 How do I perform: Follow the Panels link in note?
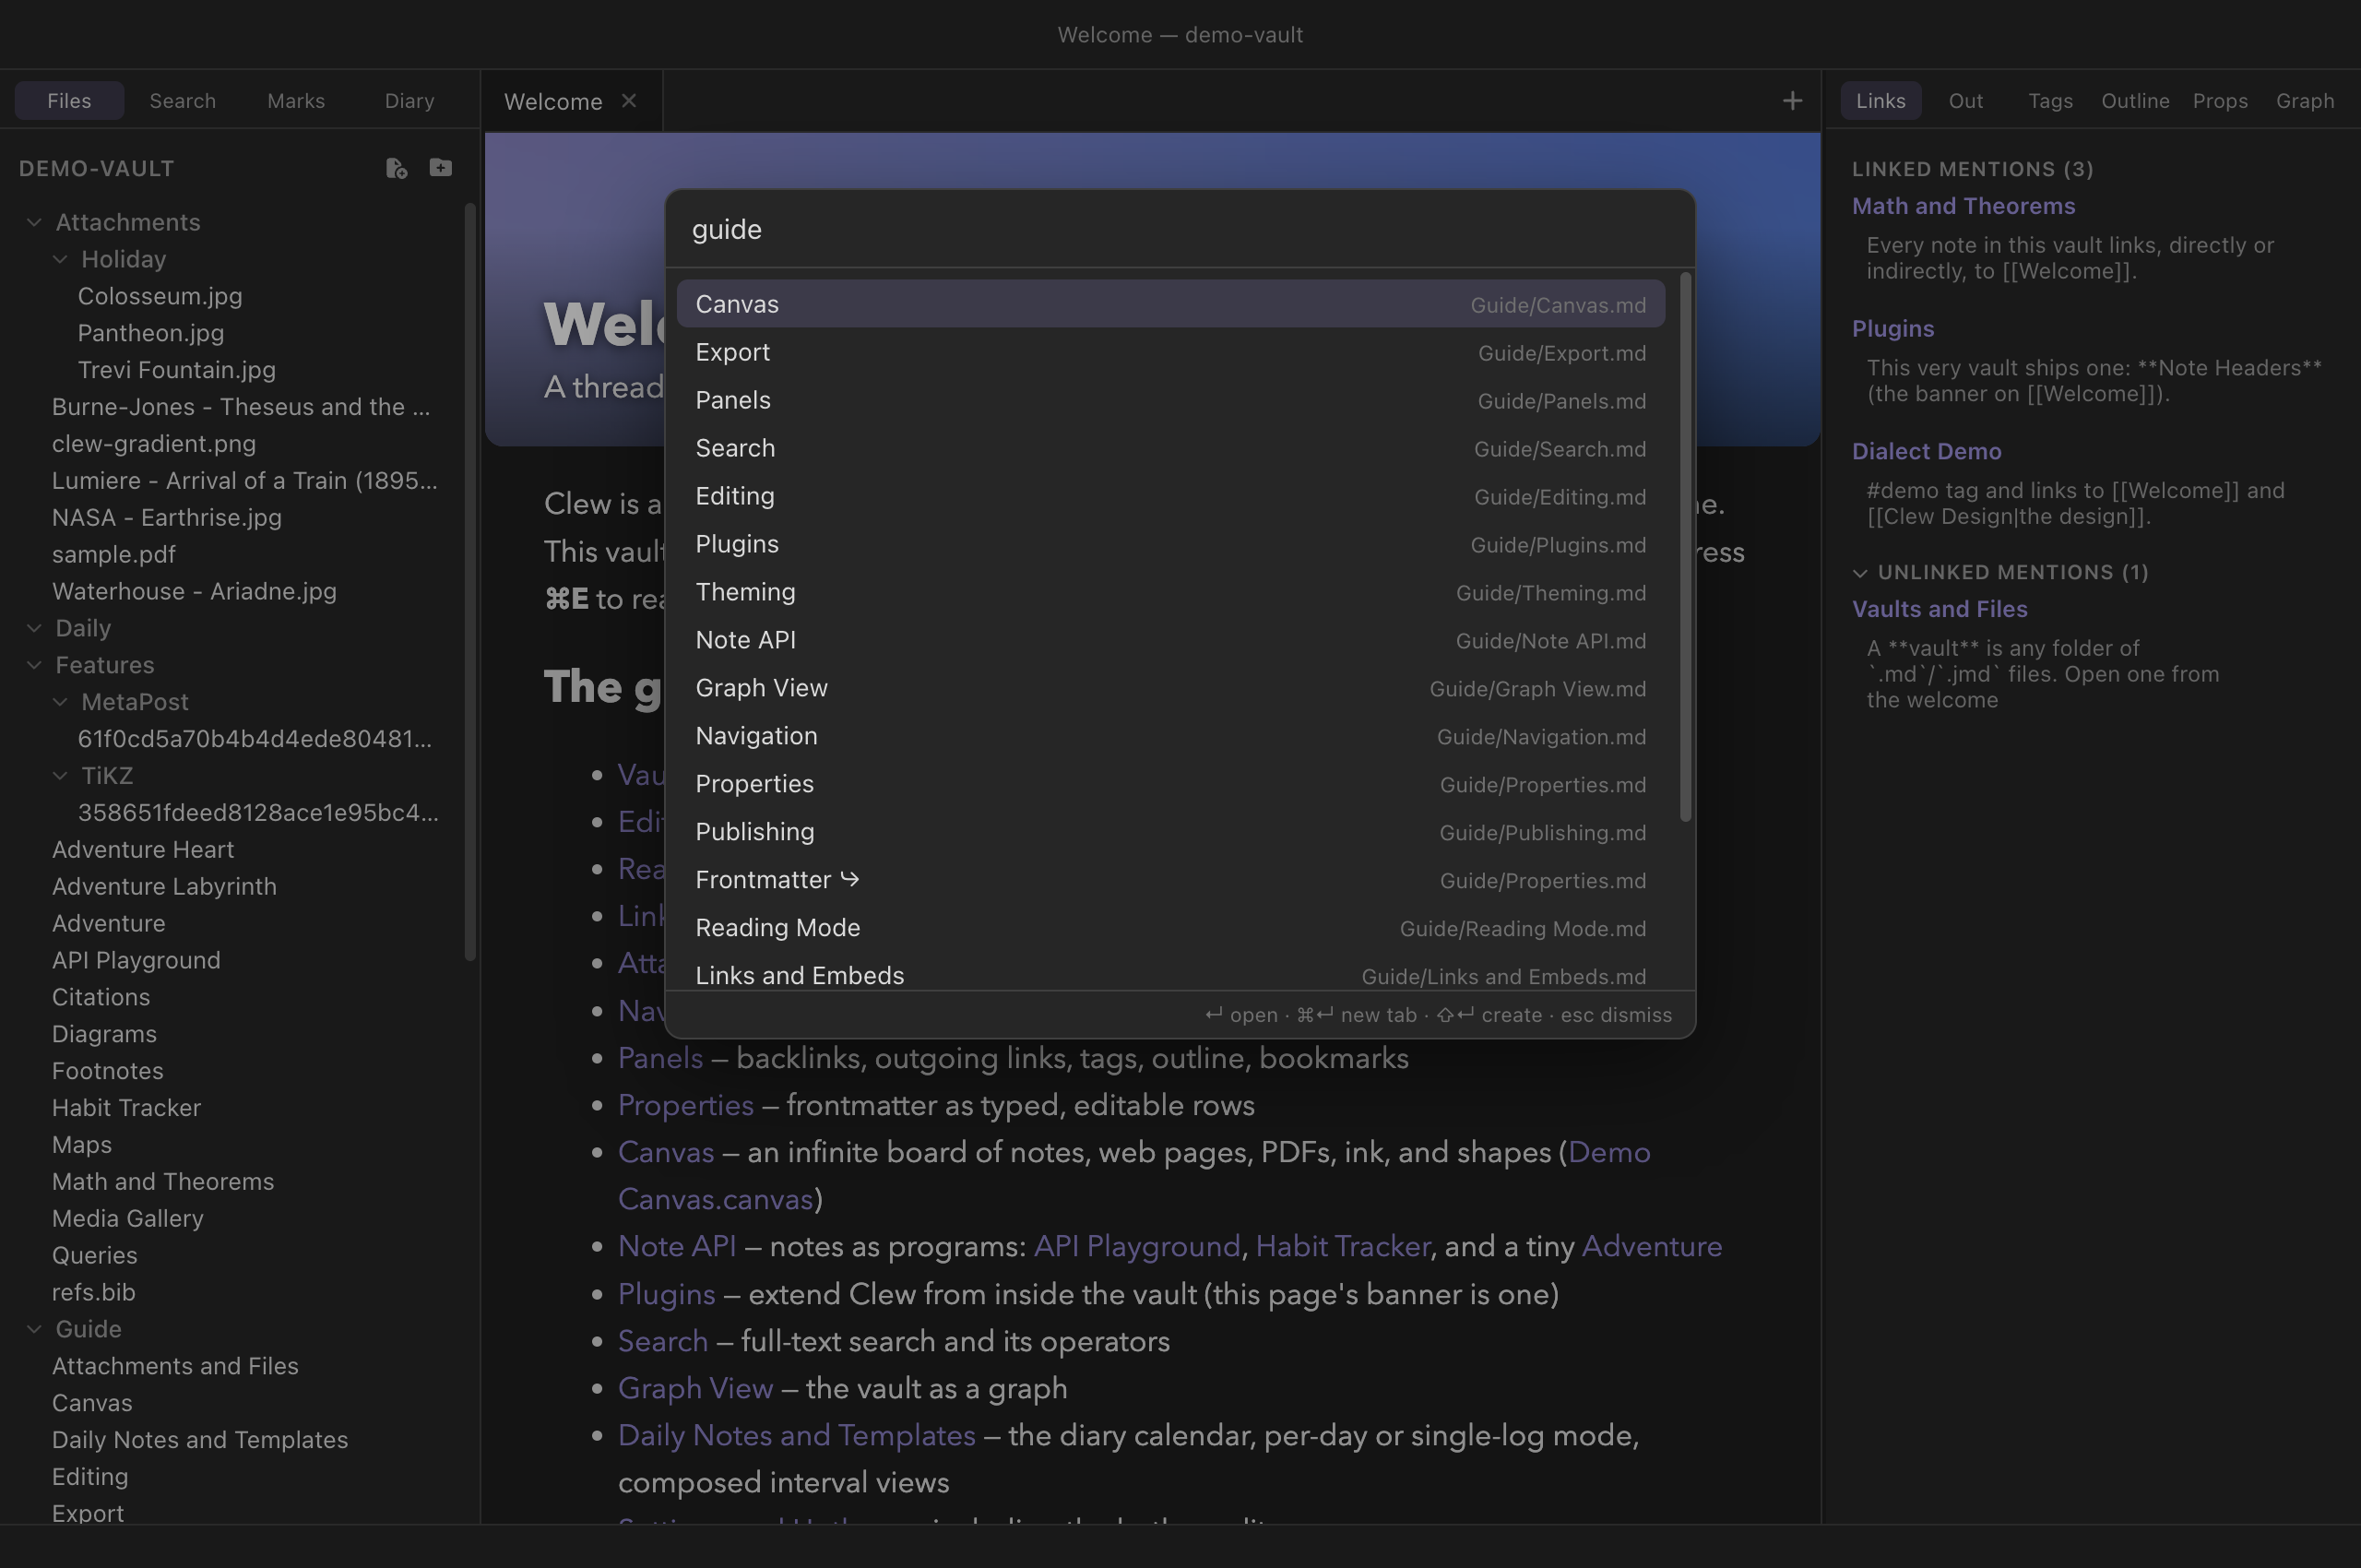coord(660,1058)
